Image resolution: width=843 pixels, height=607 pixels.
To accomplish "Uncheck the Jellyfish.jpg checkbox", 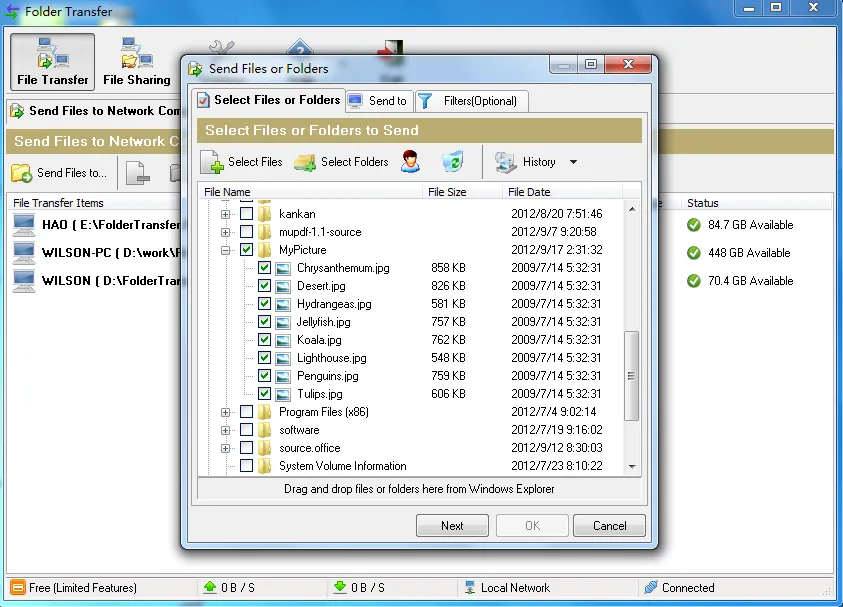I will [264, 322].
